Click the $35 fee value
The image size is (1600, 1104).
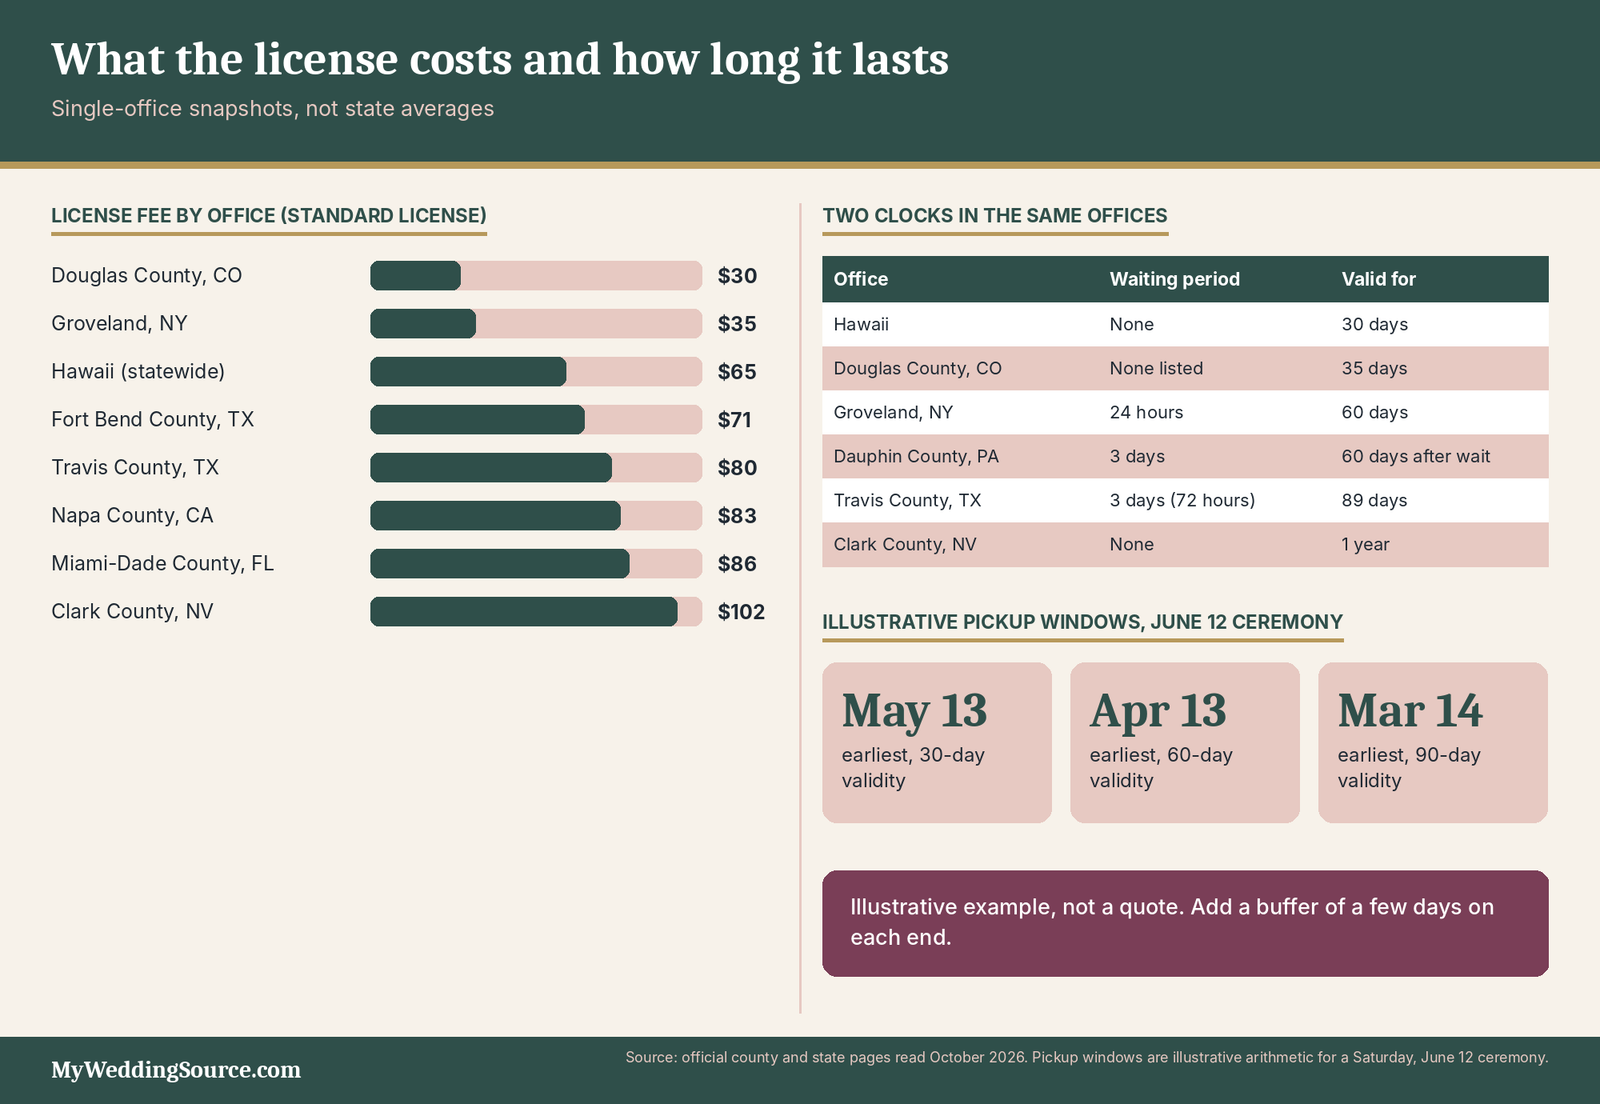click(x=737, y=324)
